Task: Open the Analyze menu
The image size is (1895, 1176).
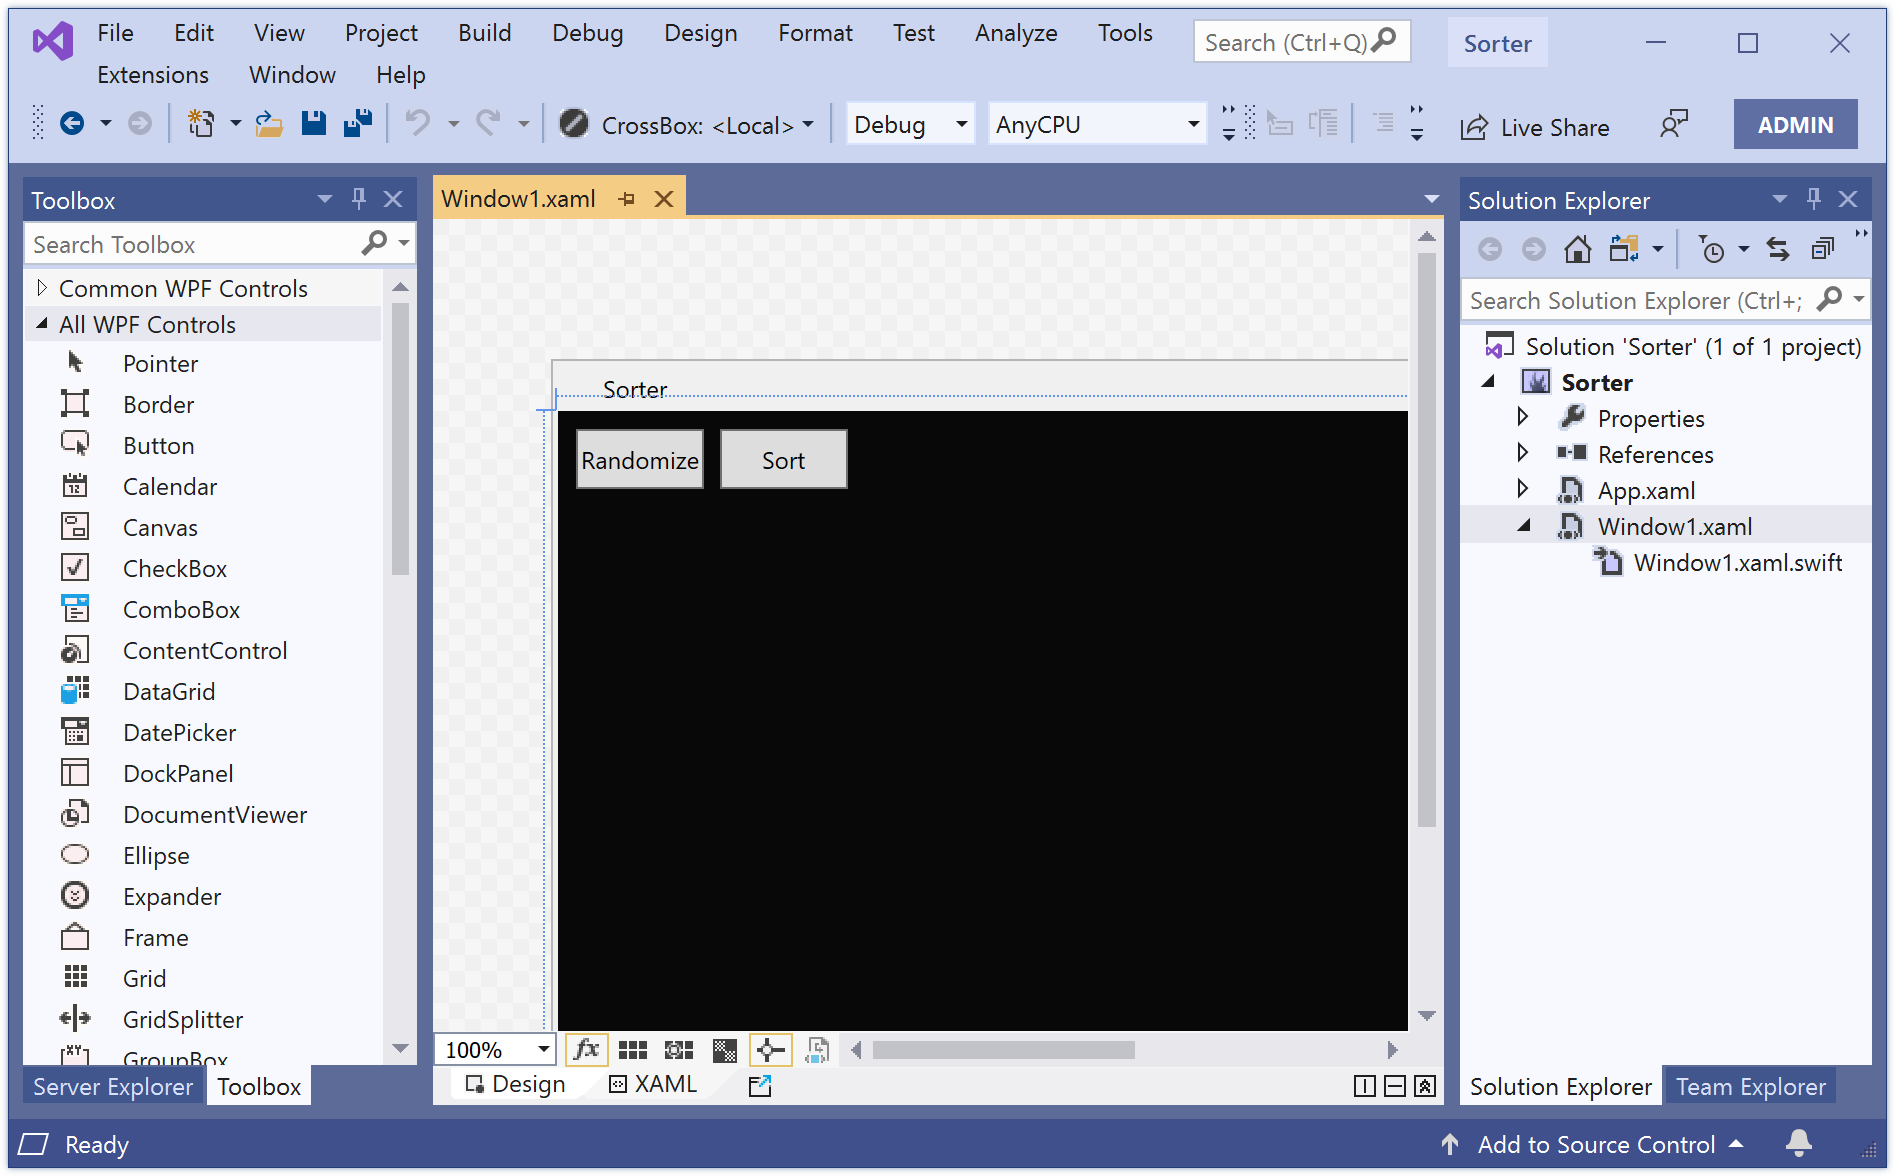Action: pos(1016,33)
